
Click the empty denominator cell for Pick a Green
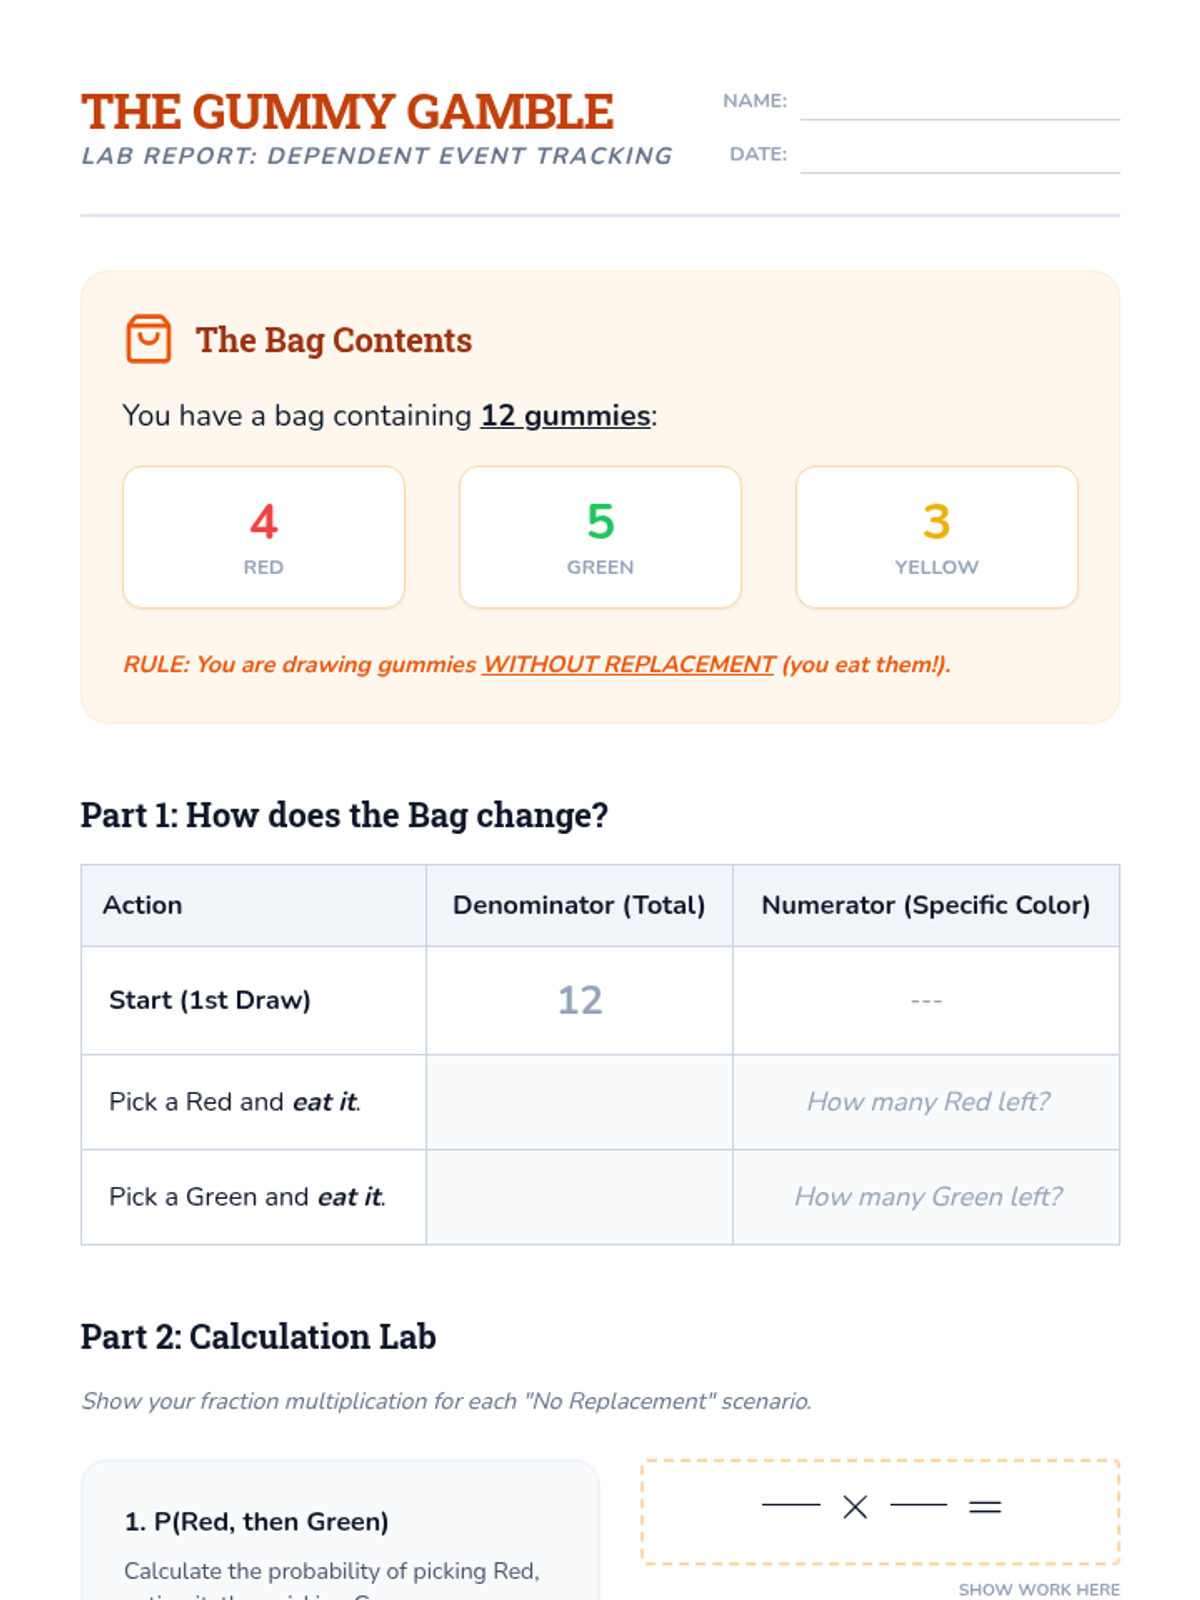(579, 1197)
